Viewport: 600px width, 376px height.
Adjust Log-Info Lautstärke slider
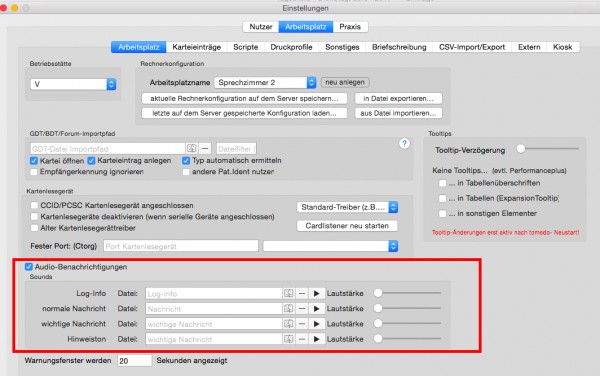(x=408, y=293)
